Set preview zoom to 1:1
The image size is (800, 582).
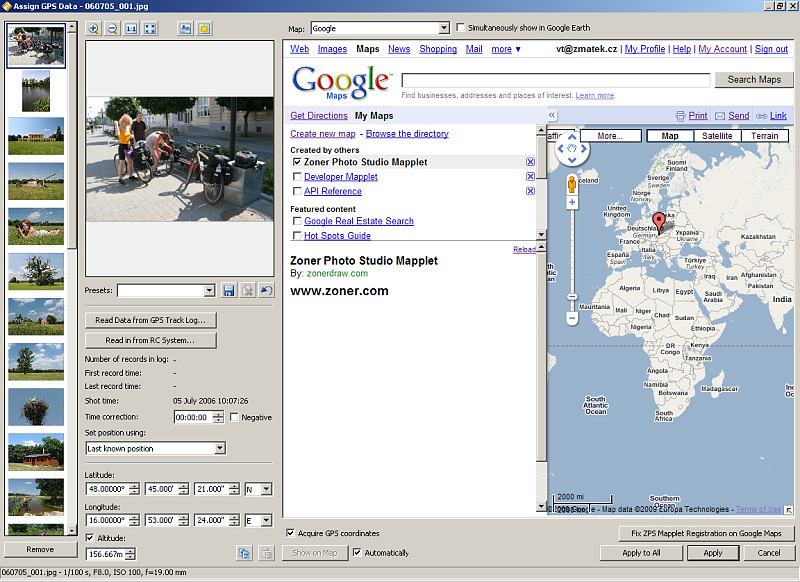131,29
